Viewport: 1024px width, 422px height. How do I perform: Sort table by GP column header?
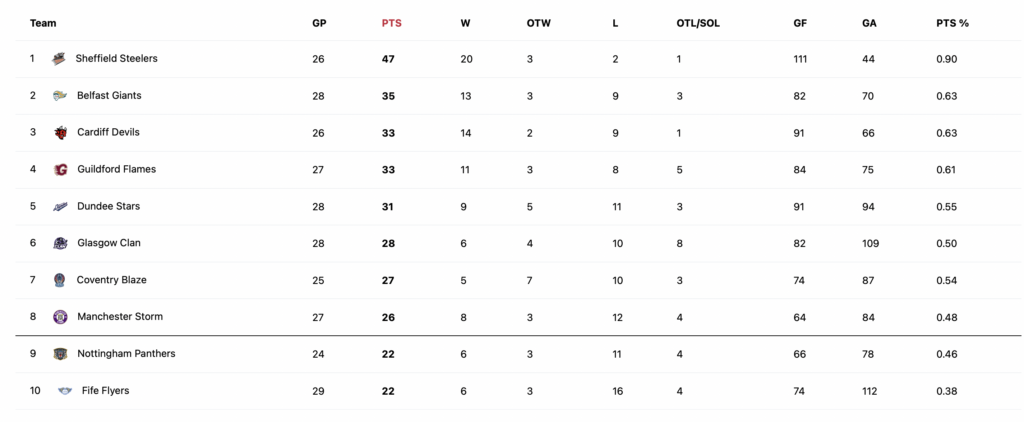pos(319,23)
